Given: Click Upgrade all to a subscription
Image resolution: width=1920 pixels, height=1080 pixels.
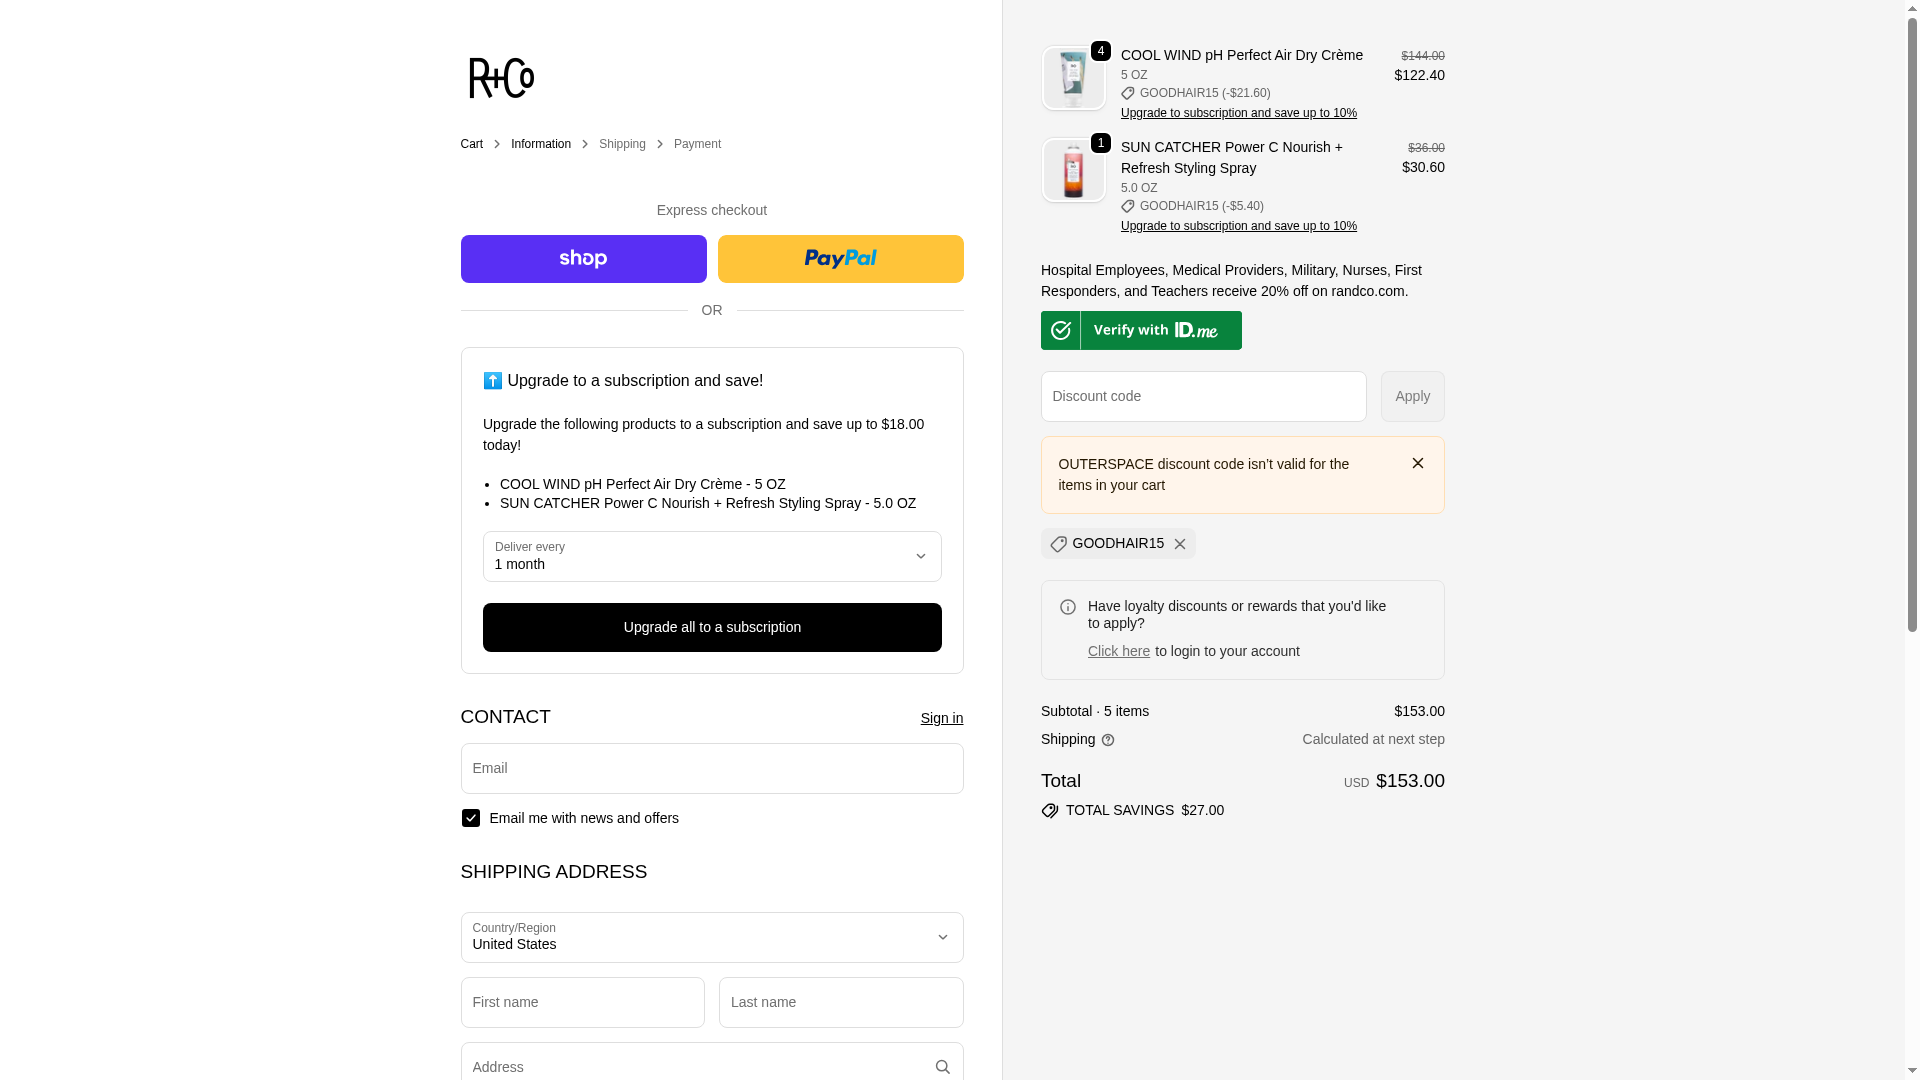Looking at the screenshot, I should pyautogui.click(x=711, y=627).
